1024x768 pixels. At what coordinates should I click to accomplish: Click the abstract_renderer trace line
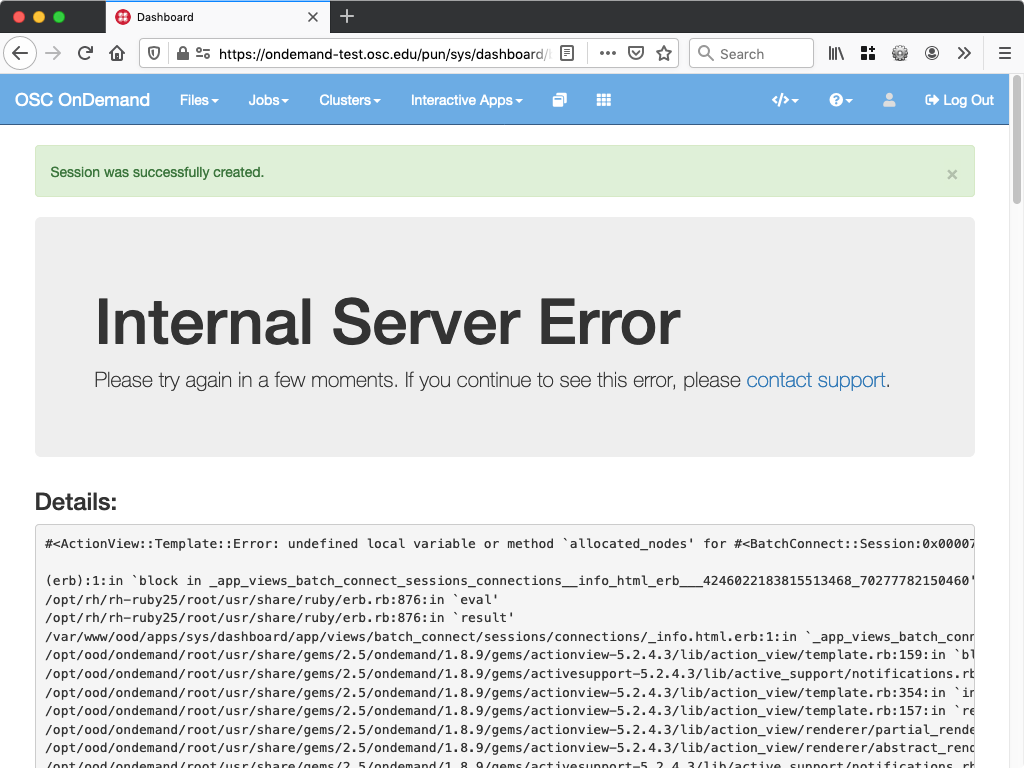click(509, 748)
